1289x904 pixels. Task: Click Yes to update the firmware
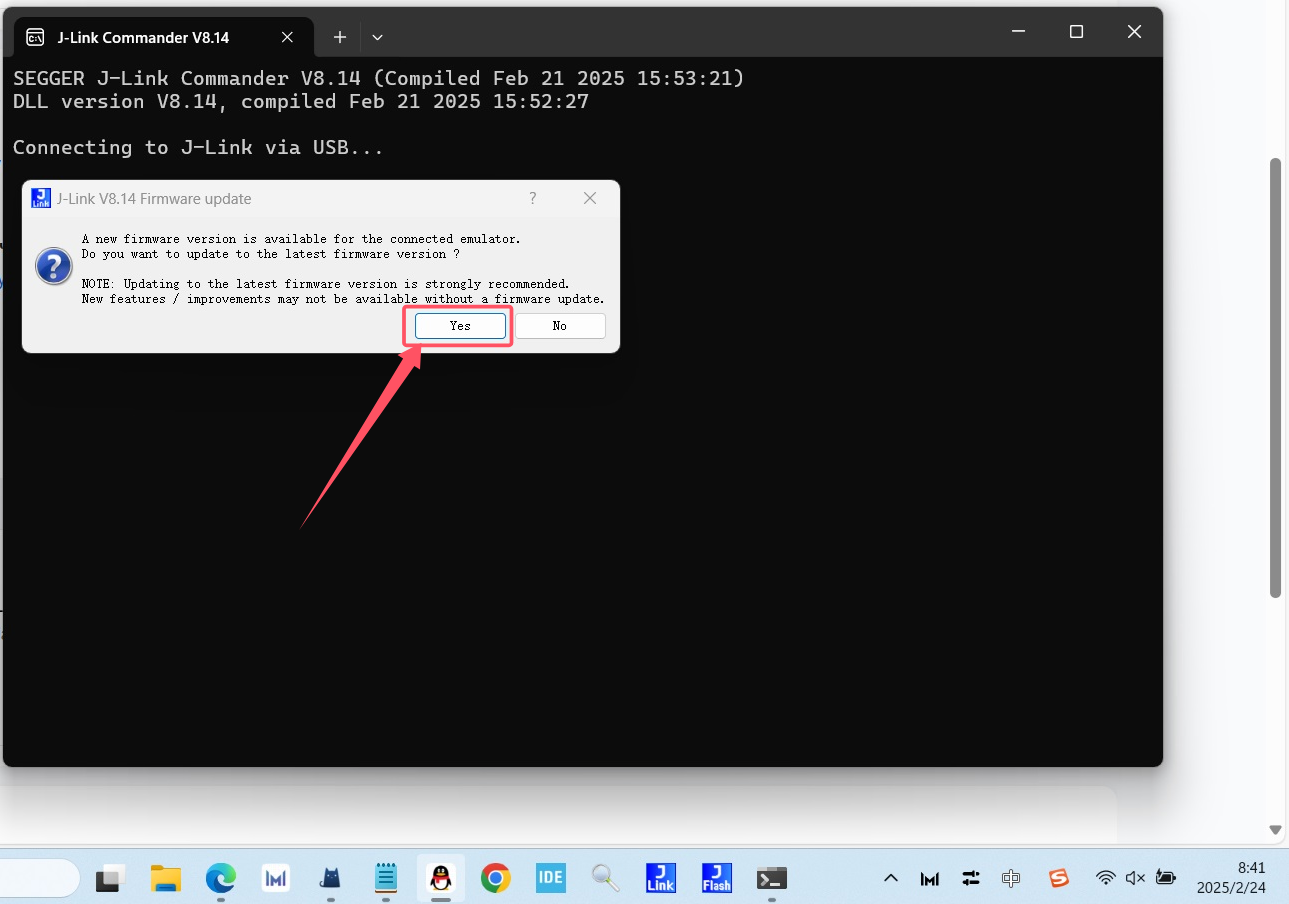460,326
